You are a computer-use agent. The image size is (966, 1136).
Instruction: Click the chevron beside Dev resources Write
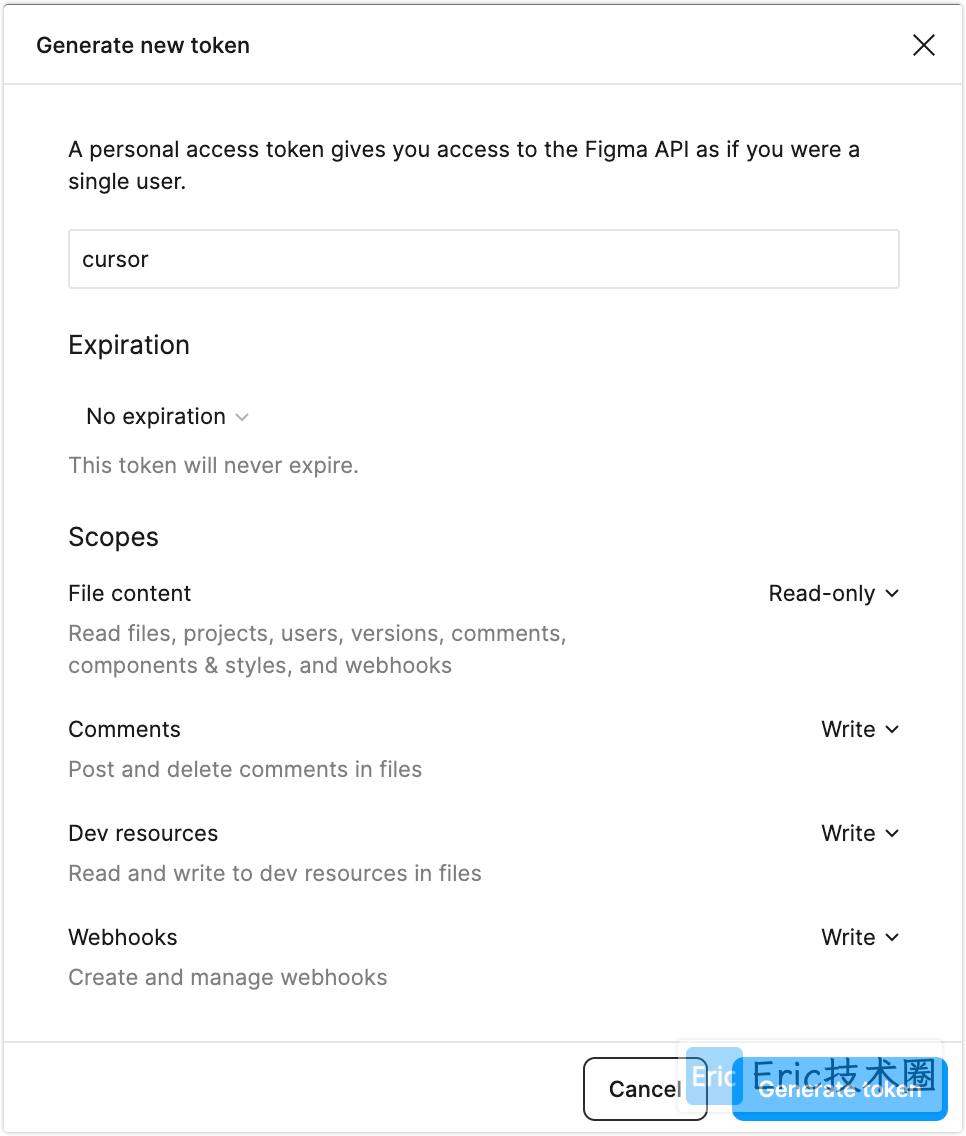click(x=894, y=833)
